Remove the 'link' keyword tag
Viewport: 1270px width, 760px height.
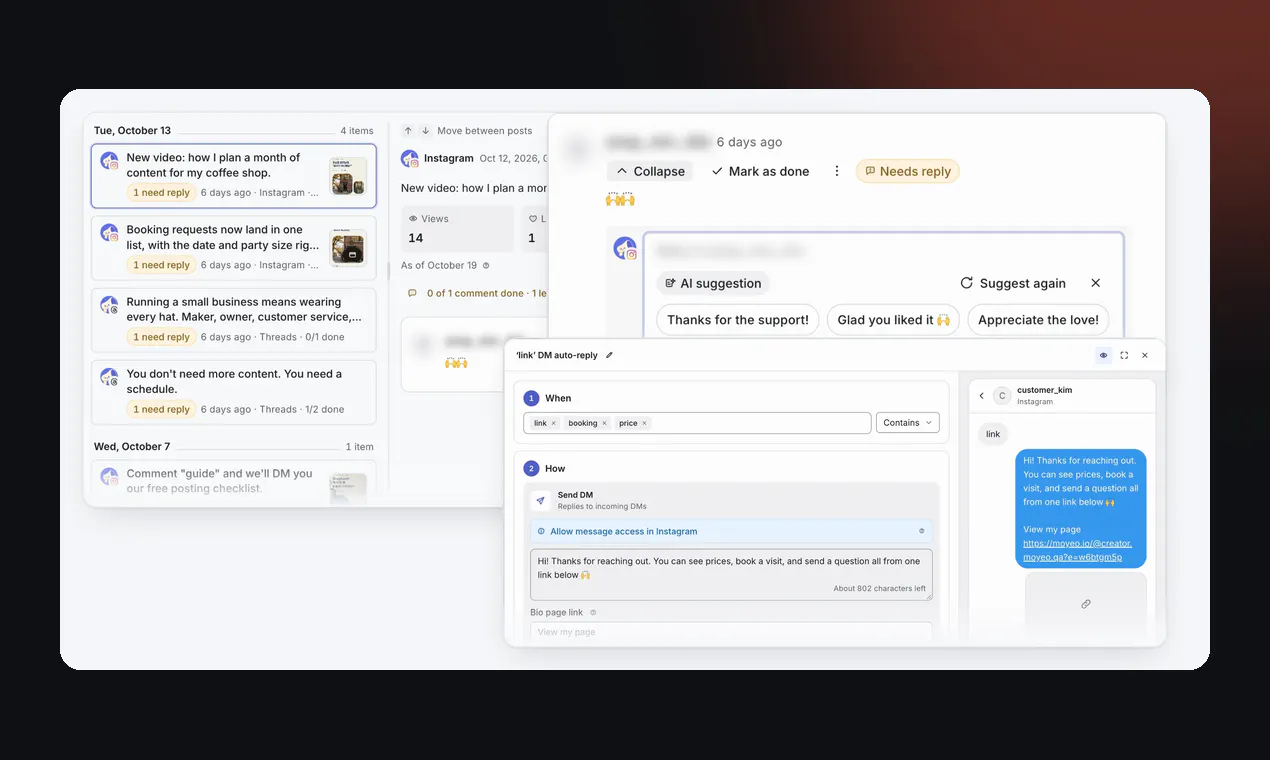[x=554, y=423]
